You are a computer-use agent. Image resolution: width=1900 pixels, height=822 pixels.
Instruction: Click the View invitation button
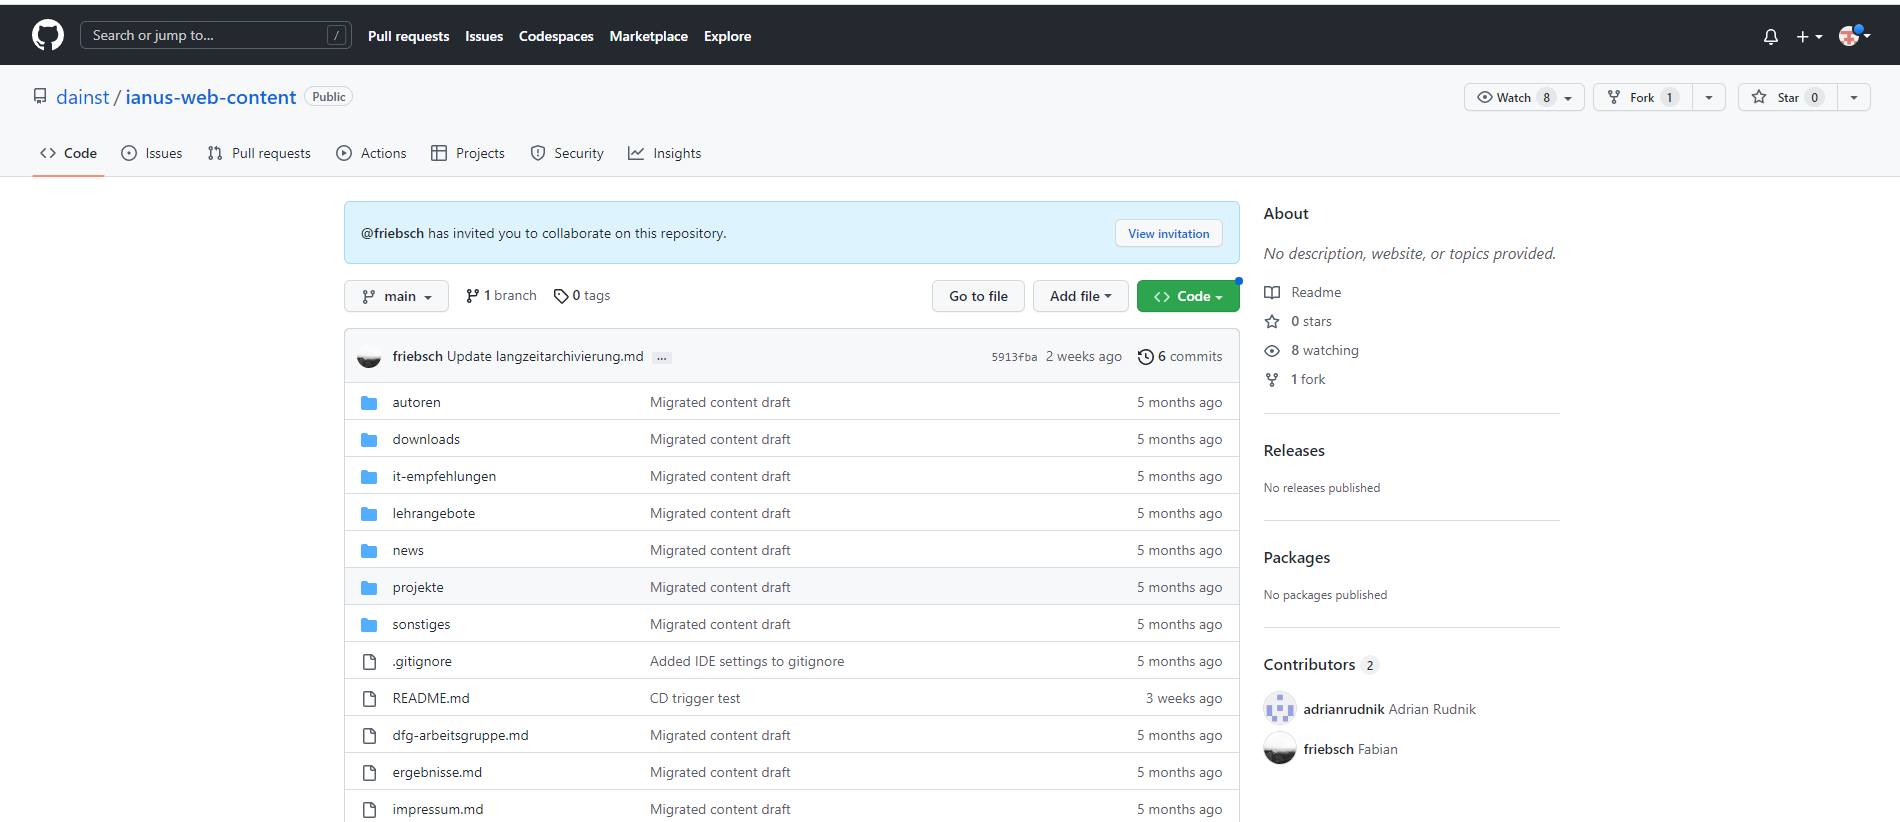coord(1168,233)
